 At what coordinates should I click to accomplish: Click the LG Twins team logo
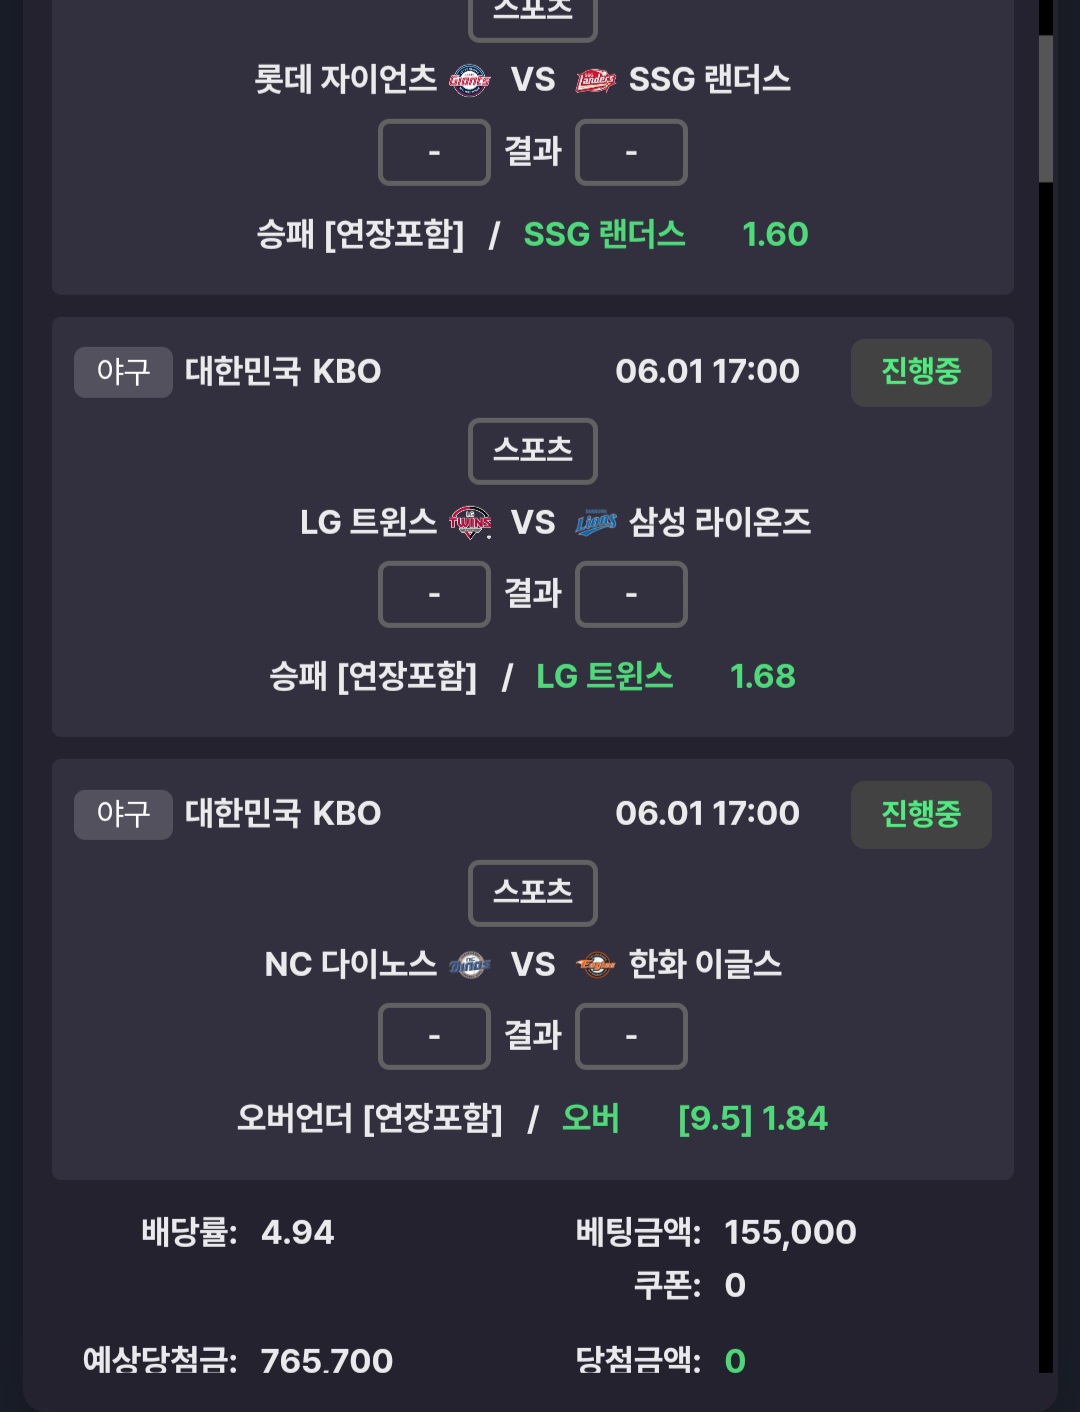(470, 522)
